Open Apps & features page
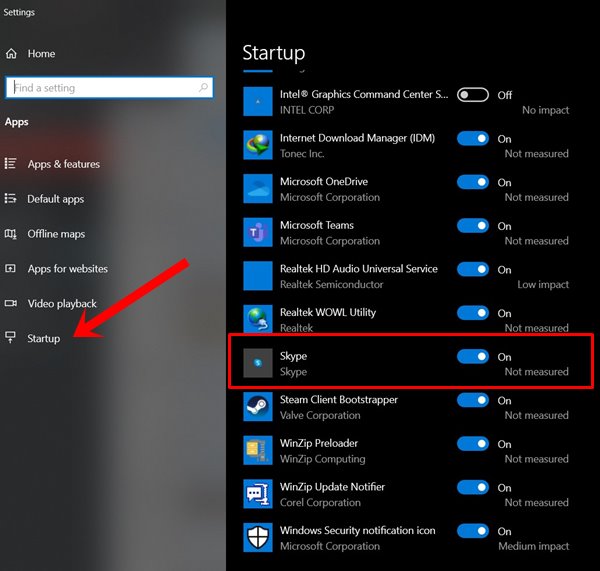Image resolution: width=600 pixels, height=571 pixels. (x=64, y=164)
